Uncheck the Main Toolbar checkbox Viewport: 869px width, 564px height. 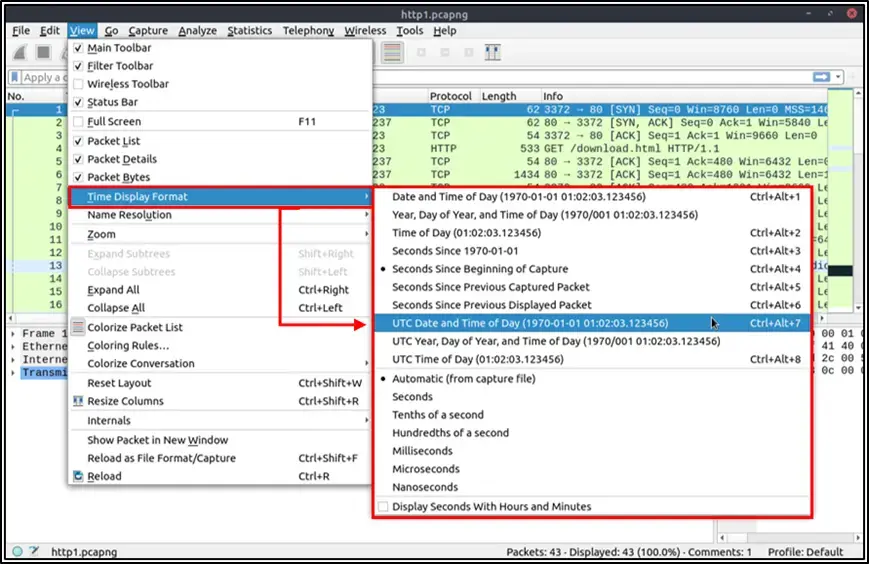pyautogui.click(x=78, y=48)
